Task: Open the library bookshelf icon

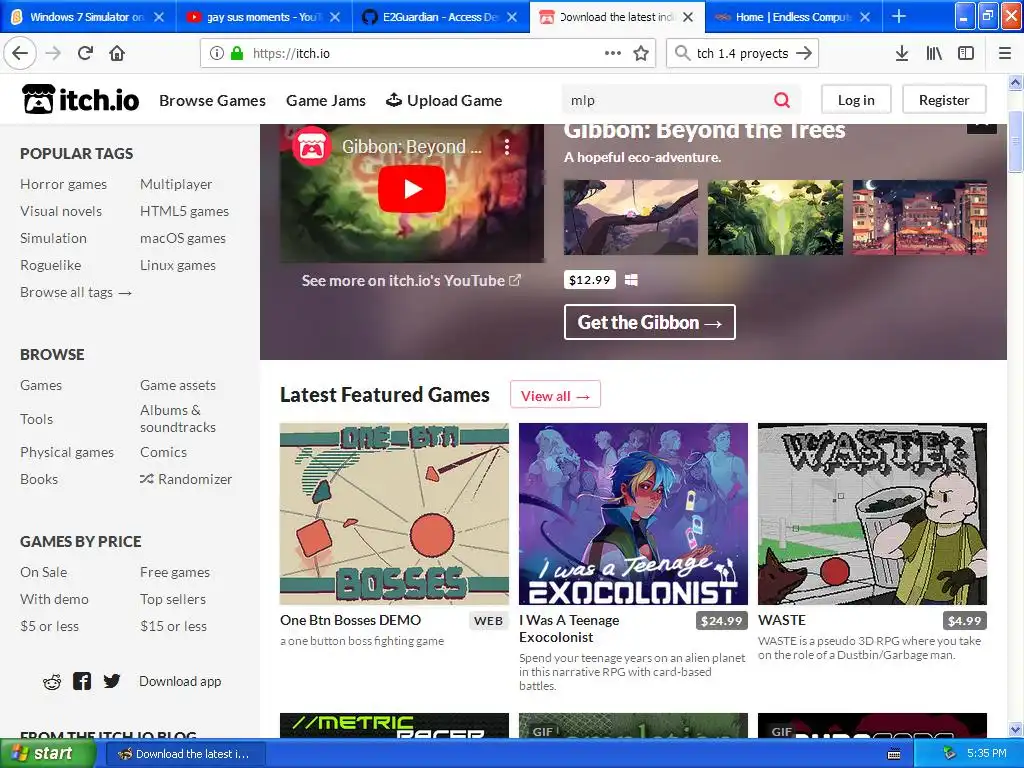Action: (934, 54)
